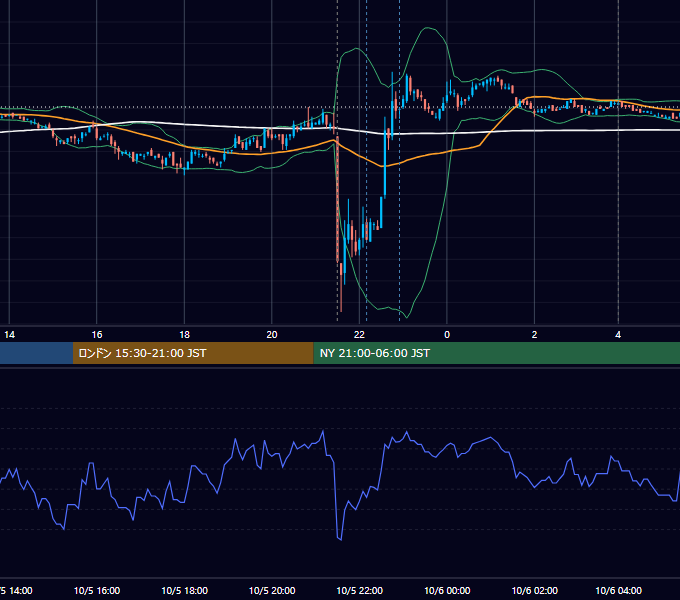
Task: Click the 10/6 00:00 date label
Action: click(447, 590)
